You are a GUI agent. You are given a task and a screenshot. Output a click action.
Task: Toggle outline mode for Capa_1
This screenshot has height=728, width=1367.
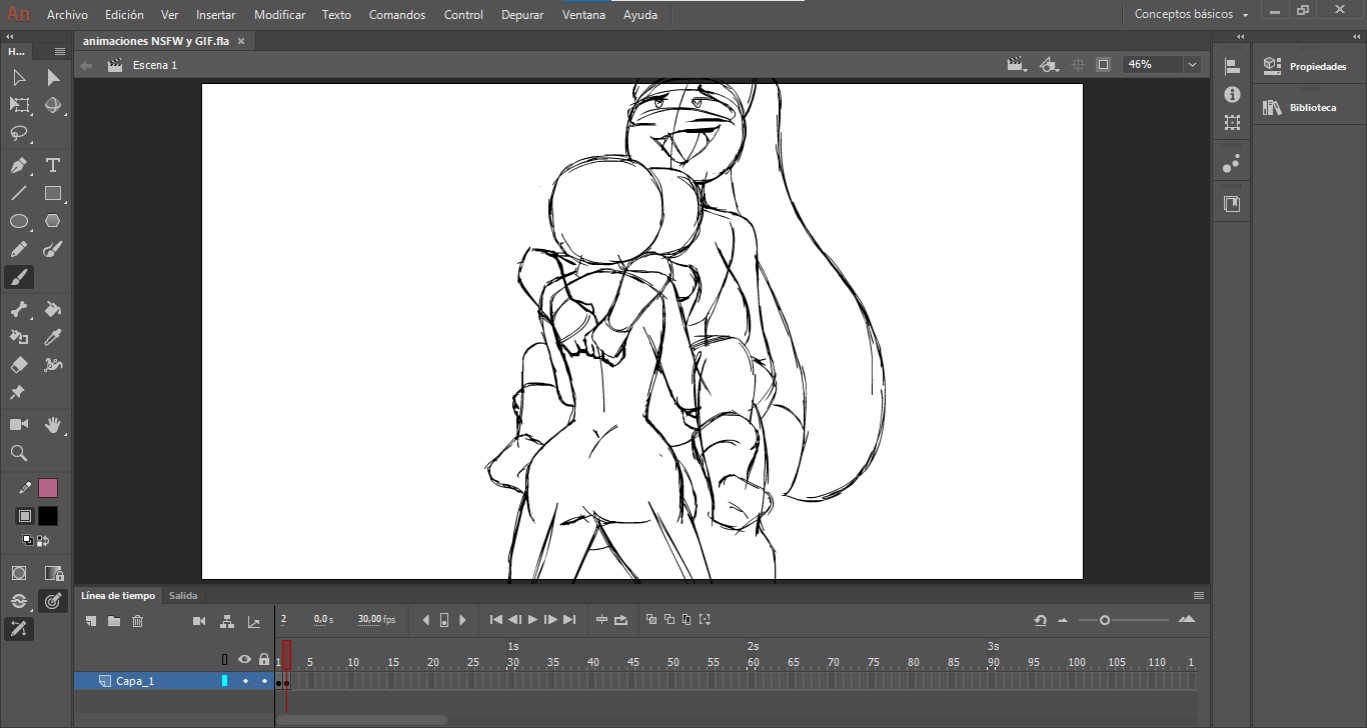(225, 681)
